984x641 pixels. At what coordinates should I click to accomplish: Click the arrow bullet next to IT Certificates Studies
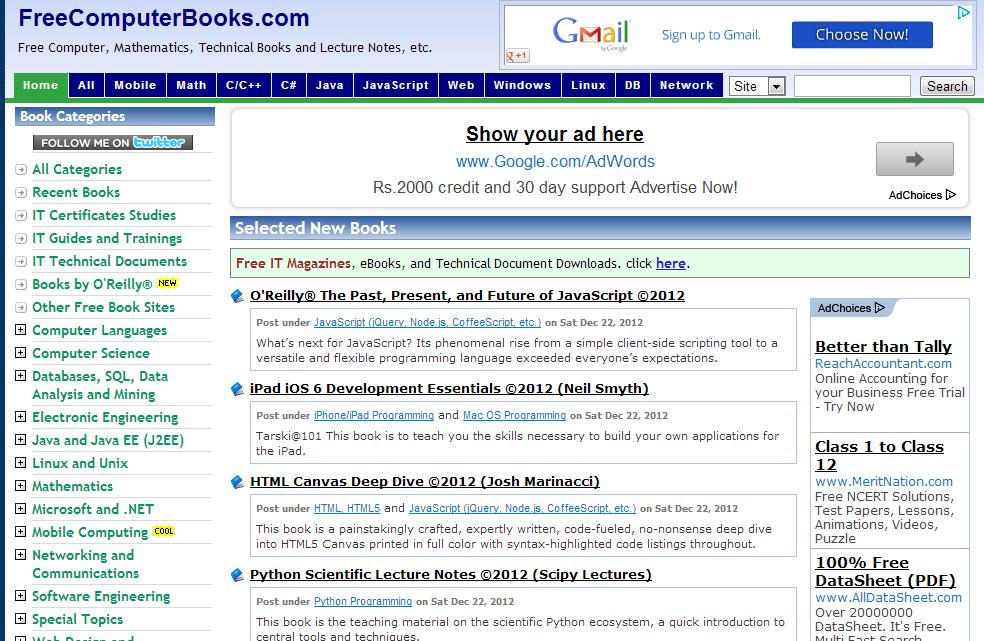point(21,215)
